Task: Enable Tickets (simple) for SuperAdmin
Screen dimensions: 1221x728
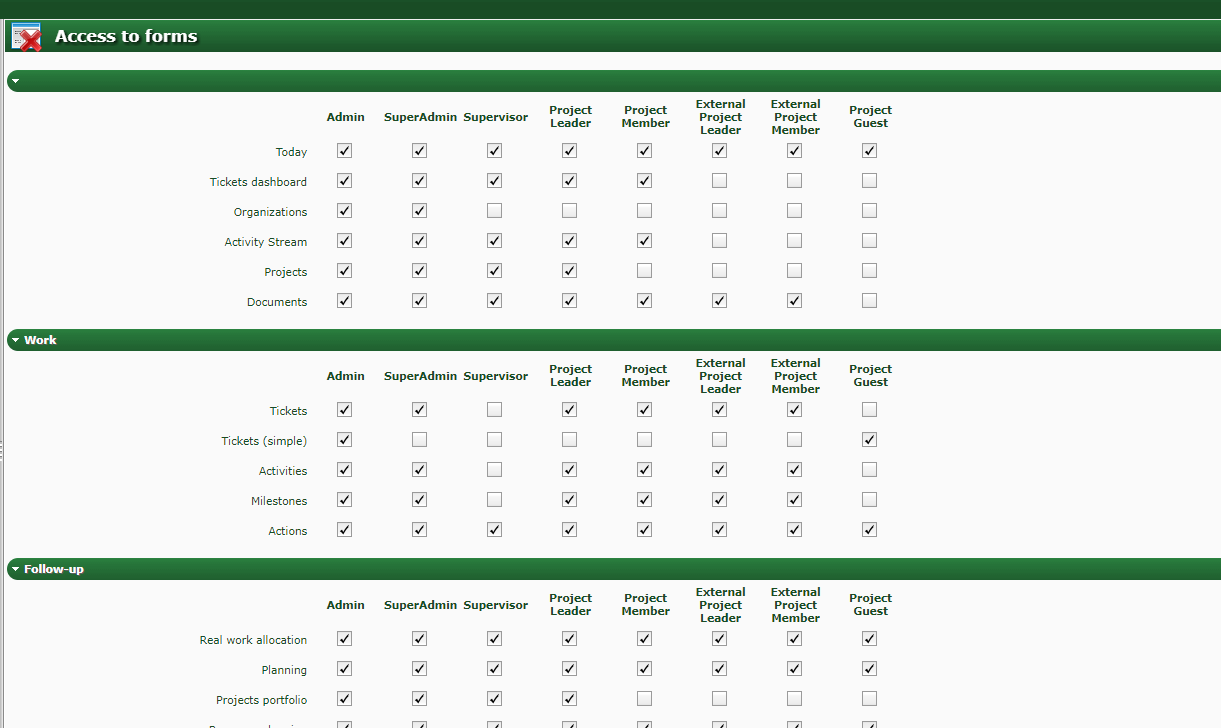Action: click(x=419, y=440)
